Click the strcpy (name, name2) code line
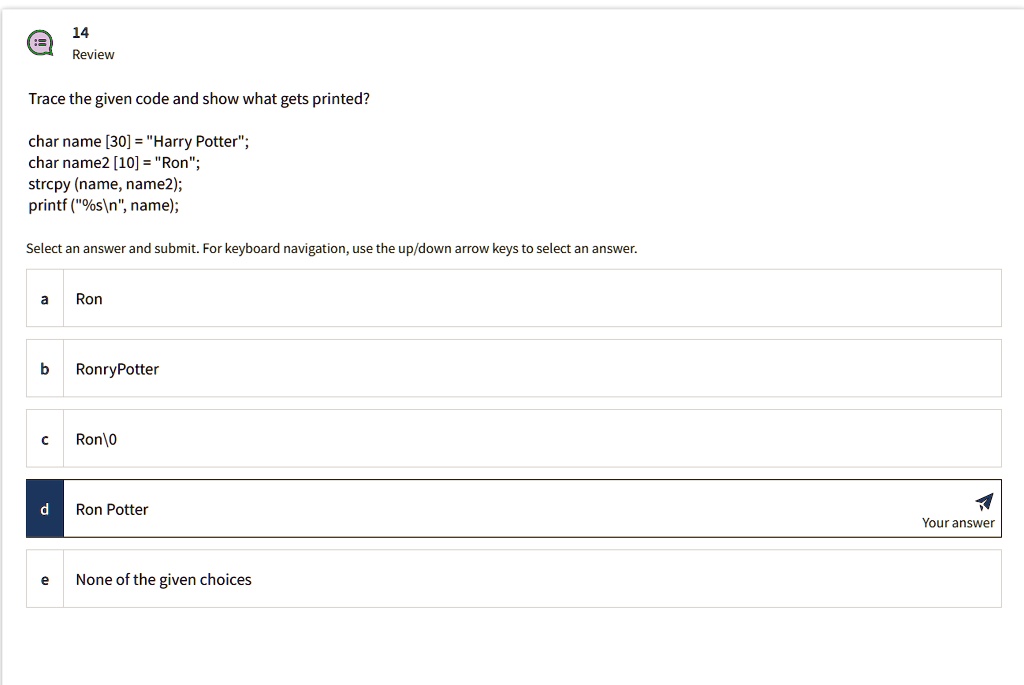 105,183
